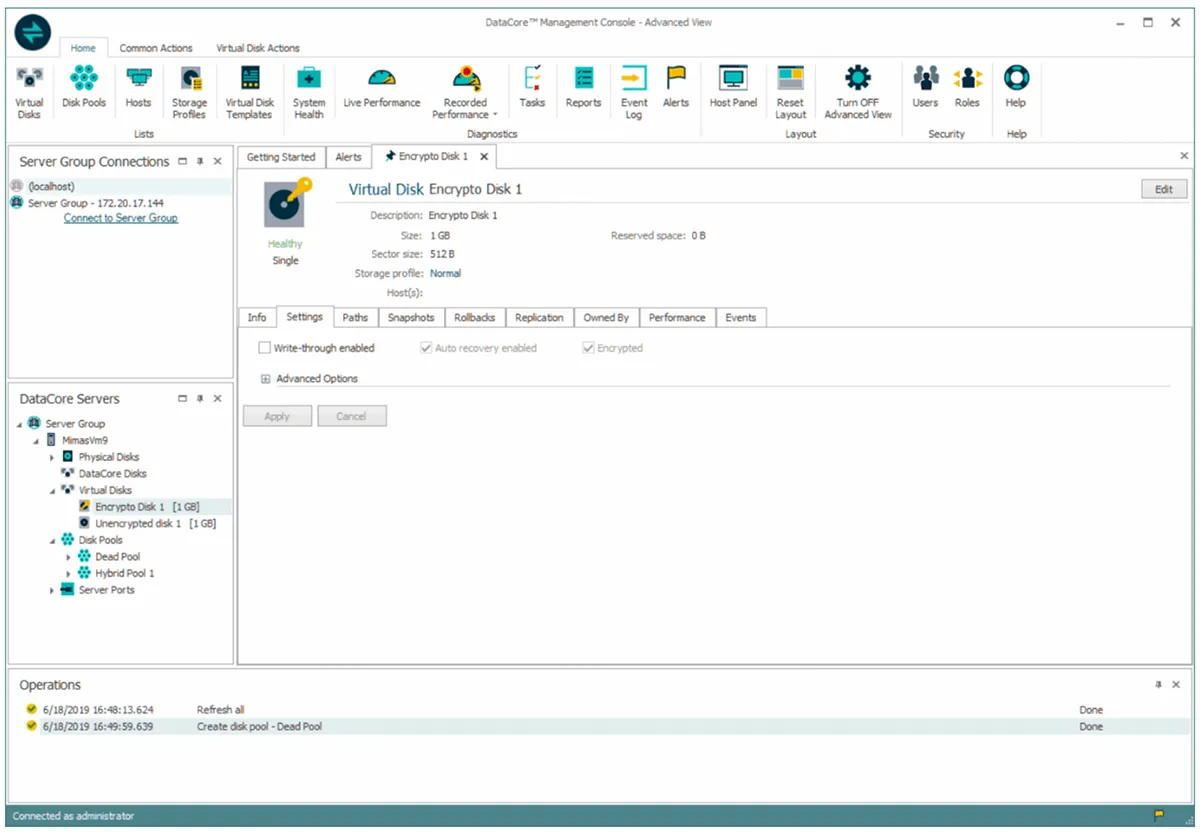Click the status bar alert flag
Viewport: 1200px width, 832px height.
point(1159,816)
